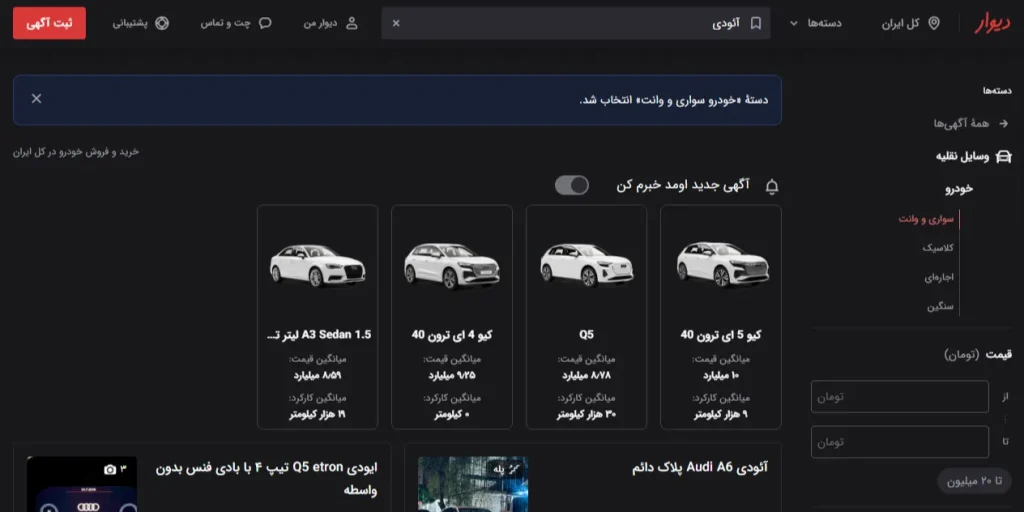Image resolution: width=1024 pixels, height=512 pixels.
Task: Click average price ۸/۵۹ میلیارد text
Action: pos(317,376)
